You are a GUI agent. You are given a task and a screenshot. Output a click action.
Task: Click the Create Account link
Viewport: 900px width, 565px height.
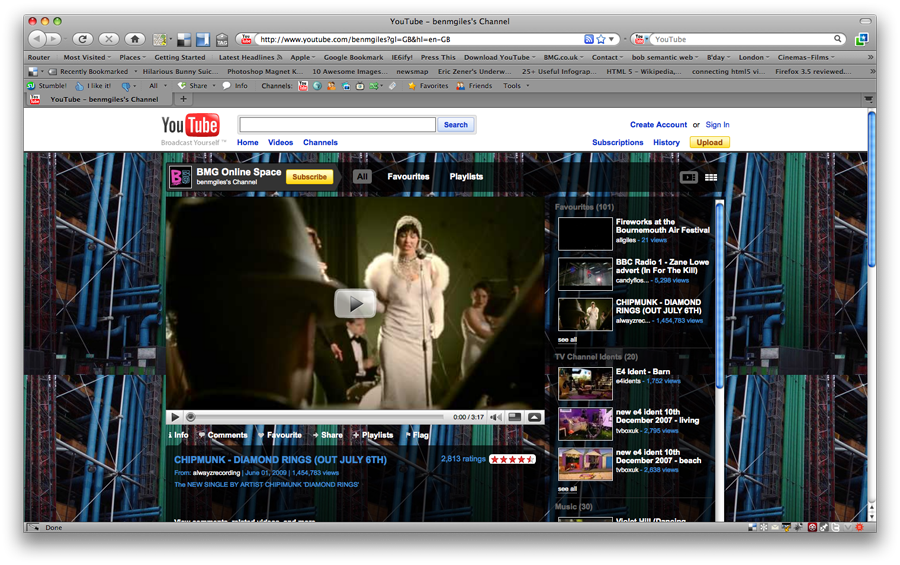pyautogui.click(x=658, y=125)
